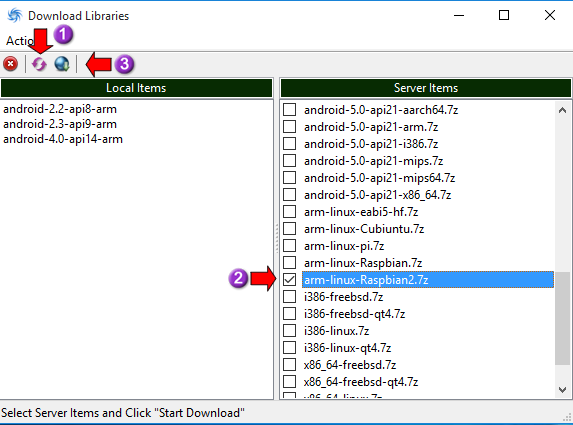Click the red cancel/stop icon in toolbar
This screenshot has width=573, height=425.
tap(11, 64)
